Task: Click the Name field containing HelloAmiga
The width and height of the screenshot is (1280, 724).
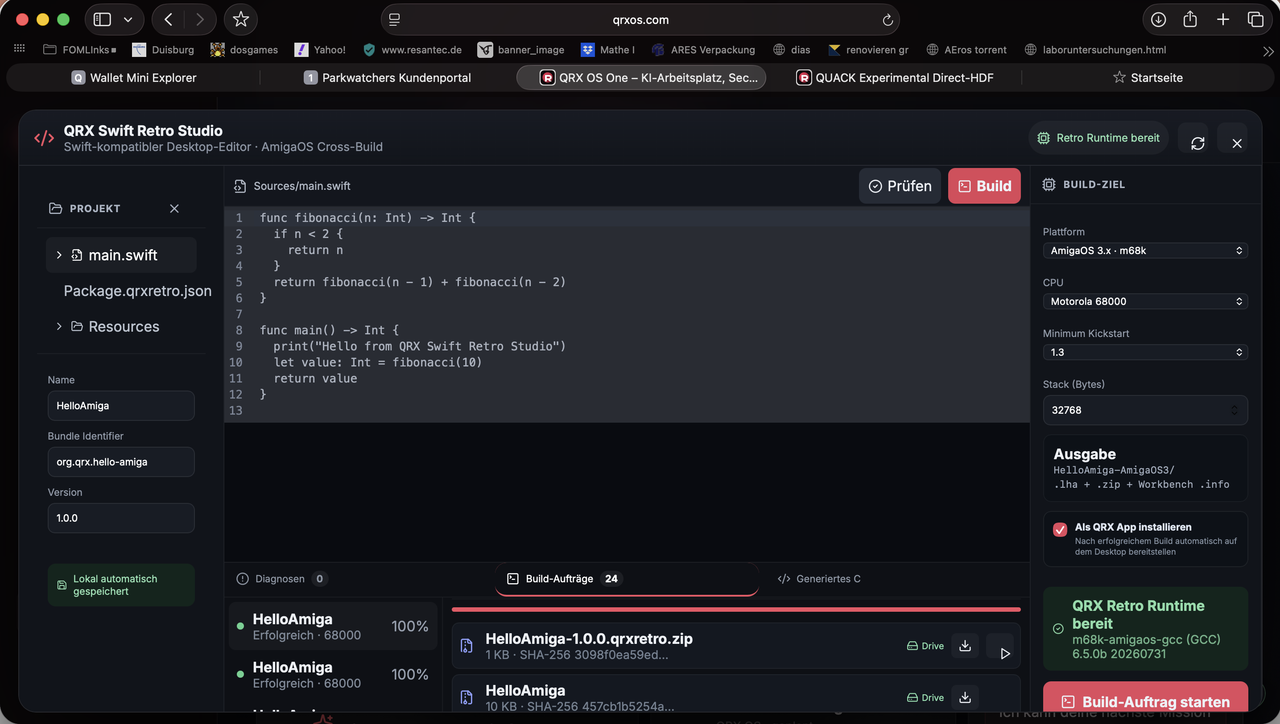Action: tap(121, 406)
